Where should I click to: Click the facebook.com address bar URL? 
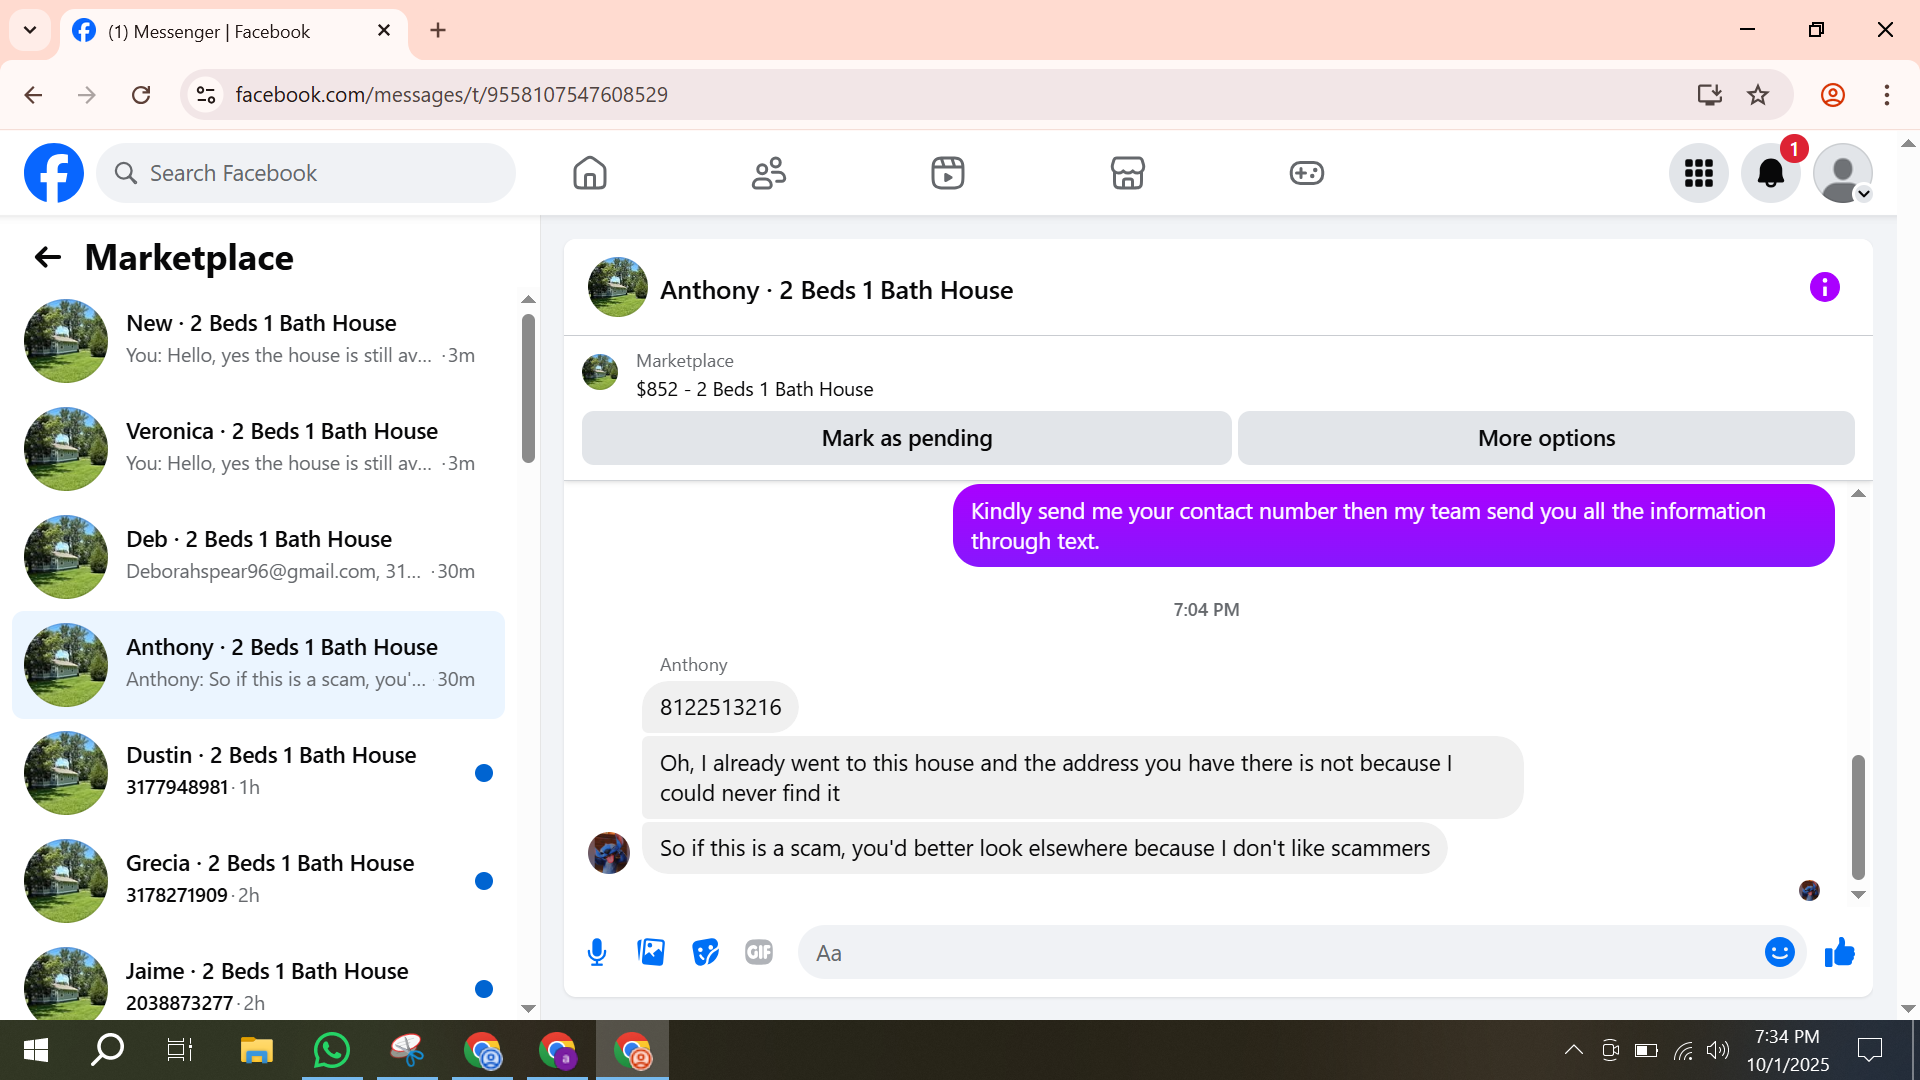click(x=451, y=95)
